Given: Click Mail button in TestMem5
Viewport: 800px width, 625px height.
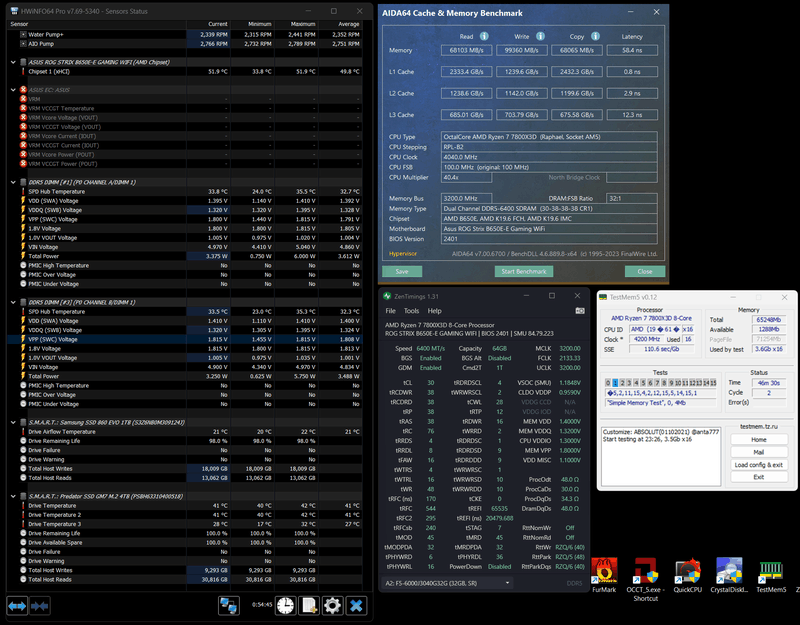Looking at the screenshot, I should pyautogui.click(x=759, y=452).
